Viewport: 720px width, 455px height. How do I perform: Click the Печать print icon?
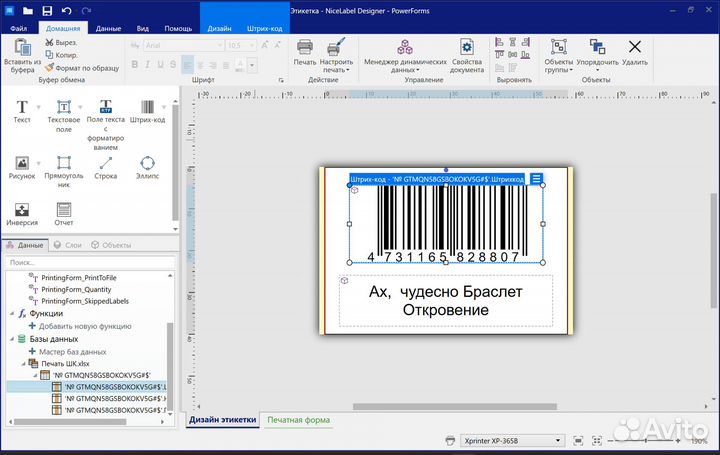(x=305, y=53)
